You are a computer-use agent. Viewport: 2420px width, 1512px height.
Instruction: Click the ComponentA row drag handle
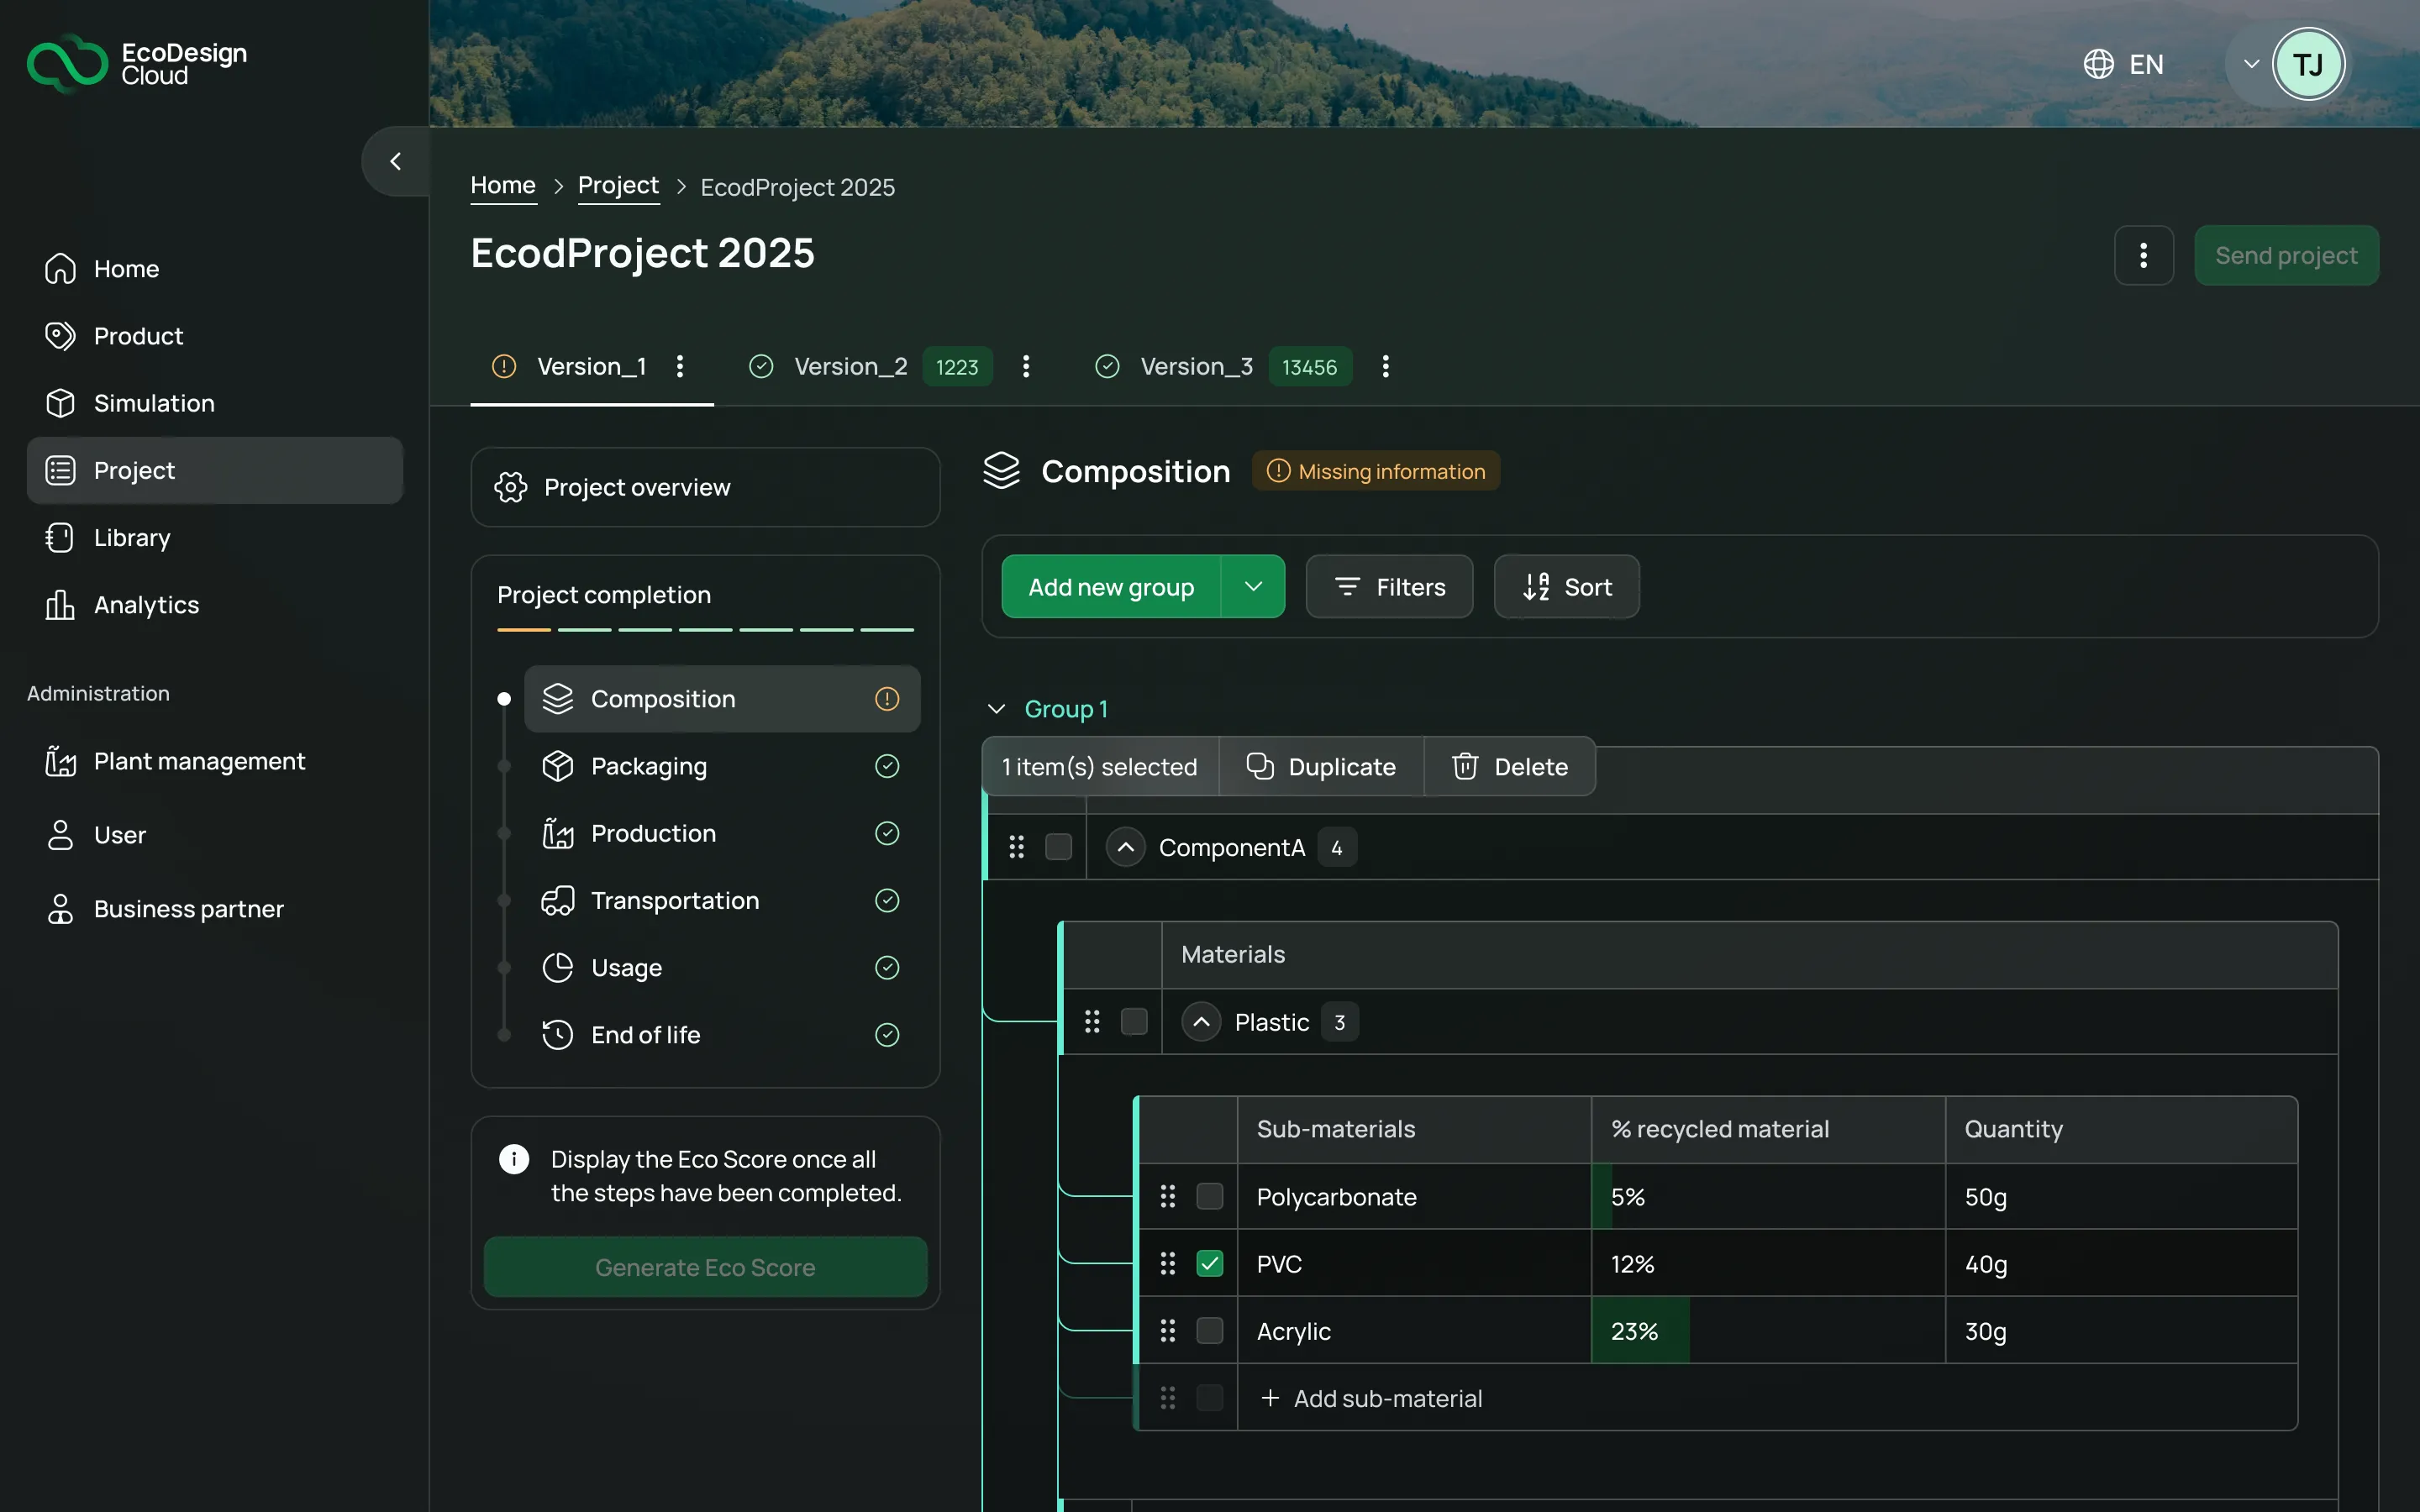[x=1017, y=847]
